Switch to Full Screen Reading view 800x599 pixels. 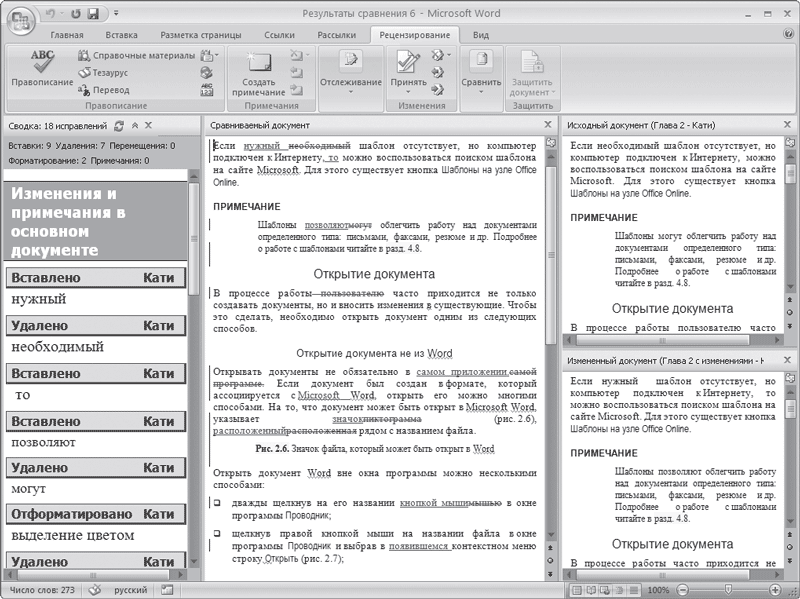coord(591,590)
